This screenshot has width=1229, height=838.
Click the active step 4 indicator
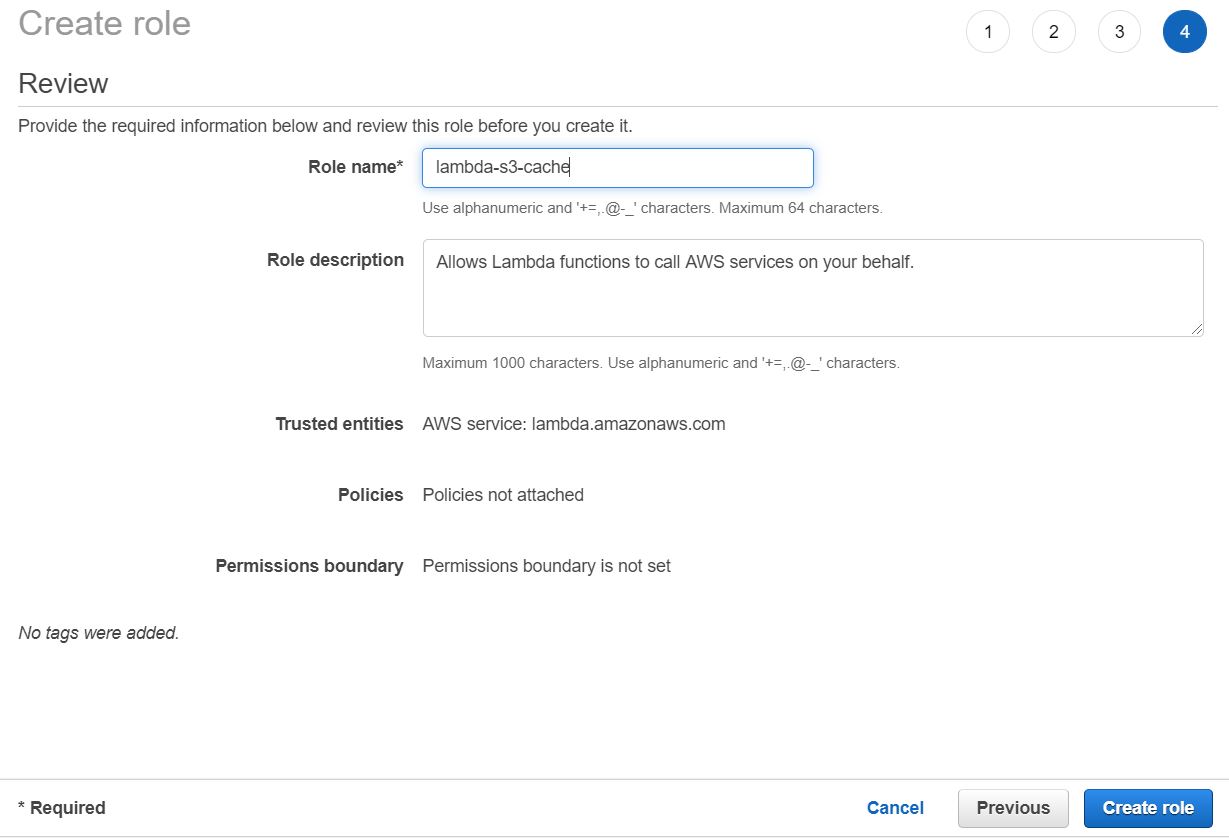tap(1184, 32)
